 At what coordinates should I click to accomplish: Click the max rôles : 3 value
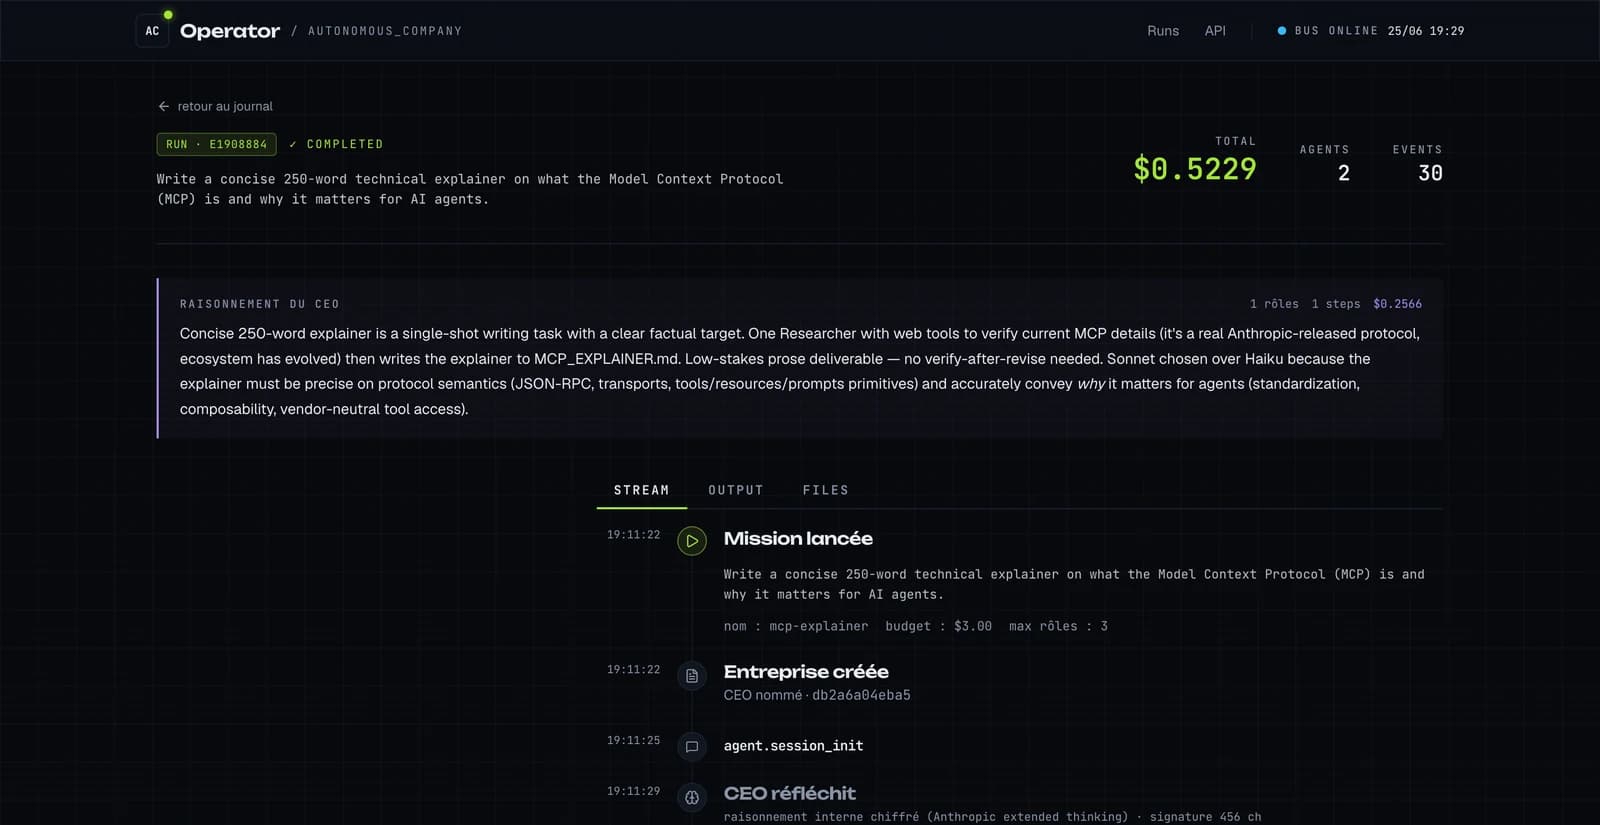pos(1058,626)
